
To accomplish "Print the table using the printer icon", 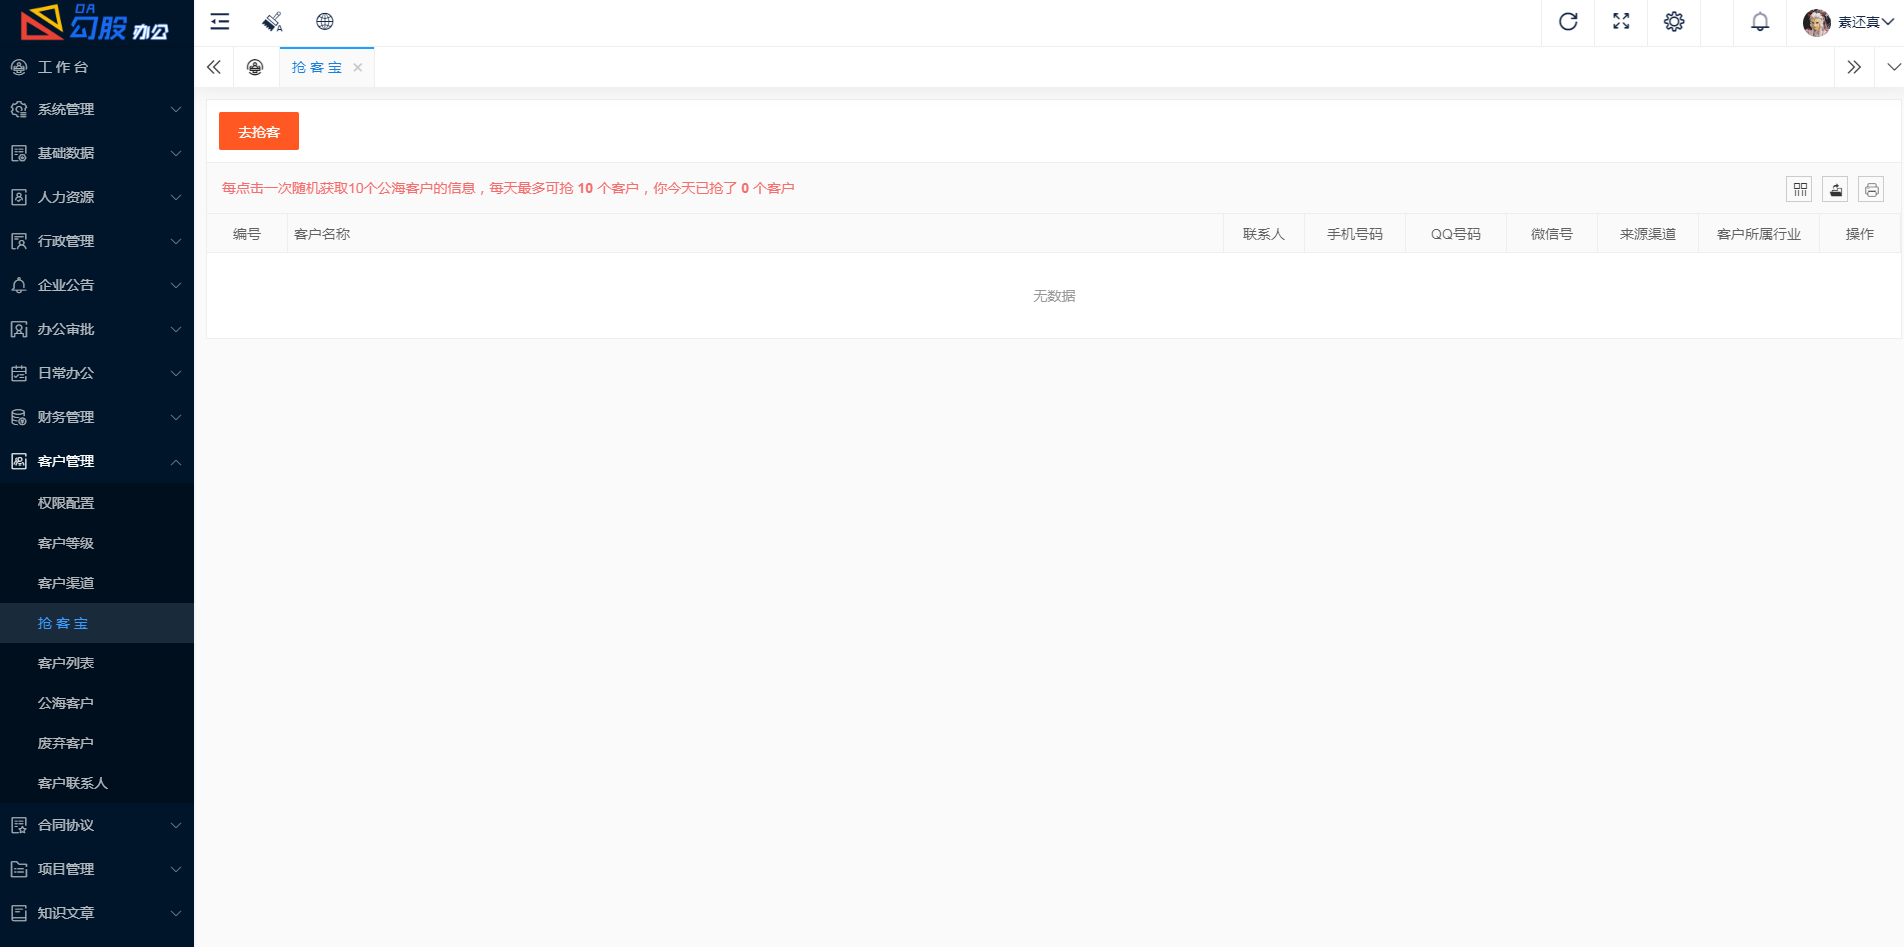I will click(x=1872, y=189).
